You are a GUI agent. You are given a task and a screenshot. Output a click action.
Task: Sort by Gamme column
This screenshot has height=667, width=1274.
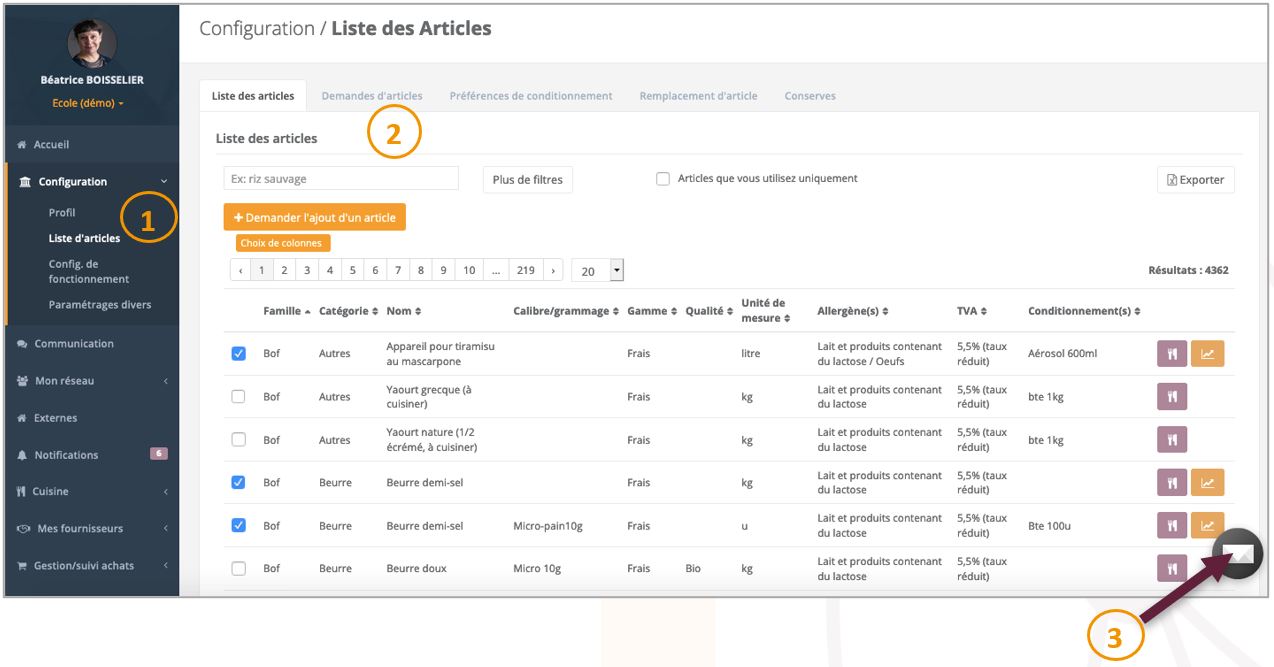pyautogui.click(x=652, y=311)
